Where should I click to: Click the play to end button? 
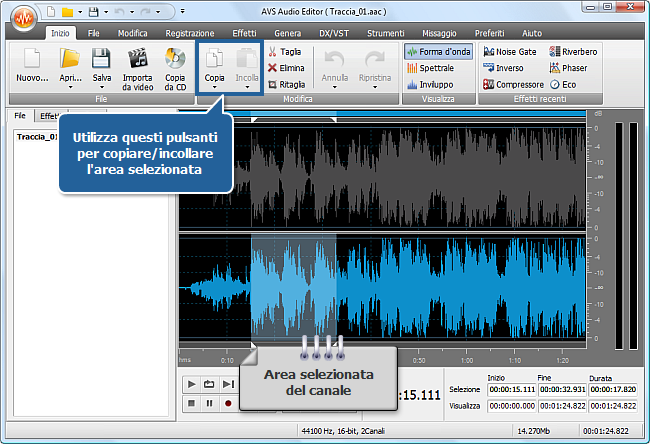(228, 384)
